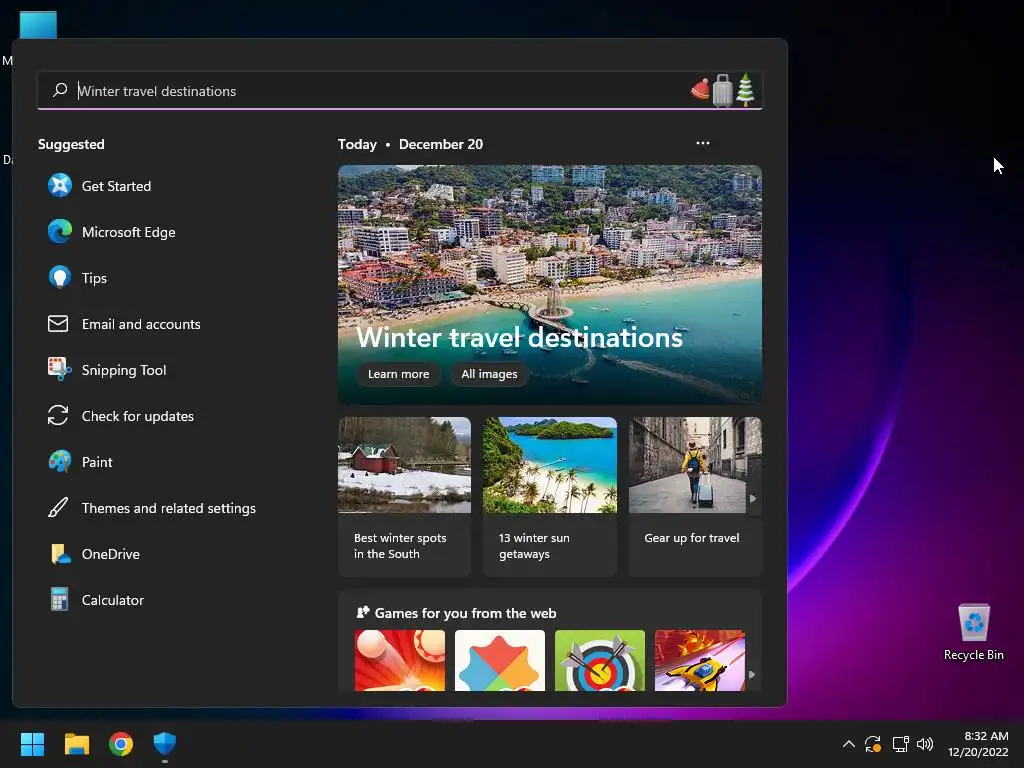Open Windows Security shield in taskbar
1024x768 pixels.
(x=165, y=744)
